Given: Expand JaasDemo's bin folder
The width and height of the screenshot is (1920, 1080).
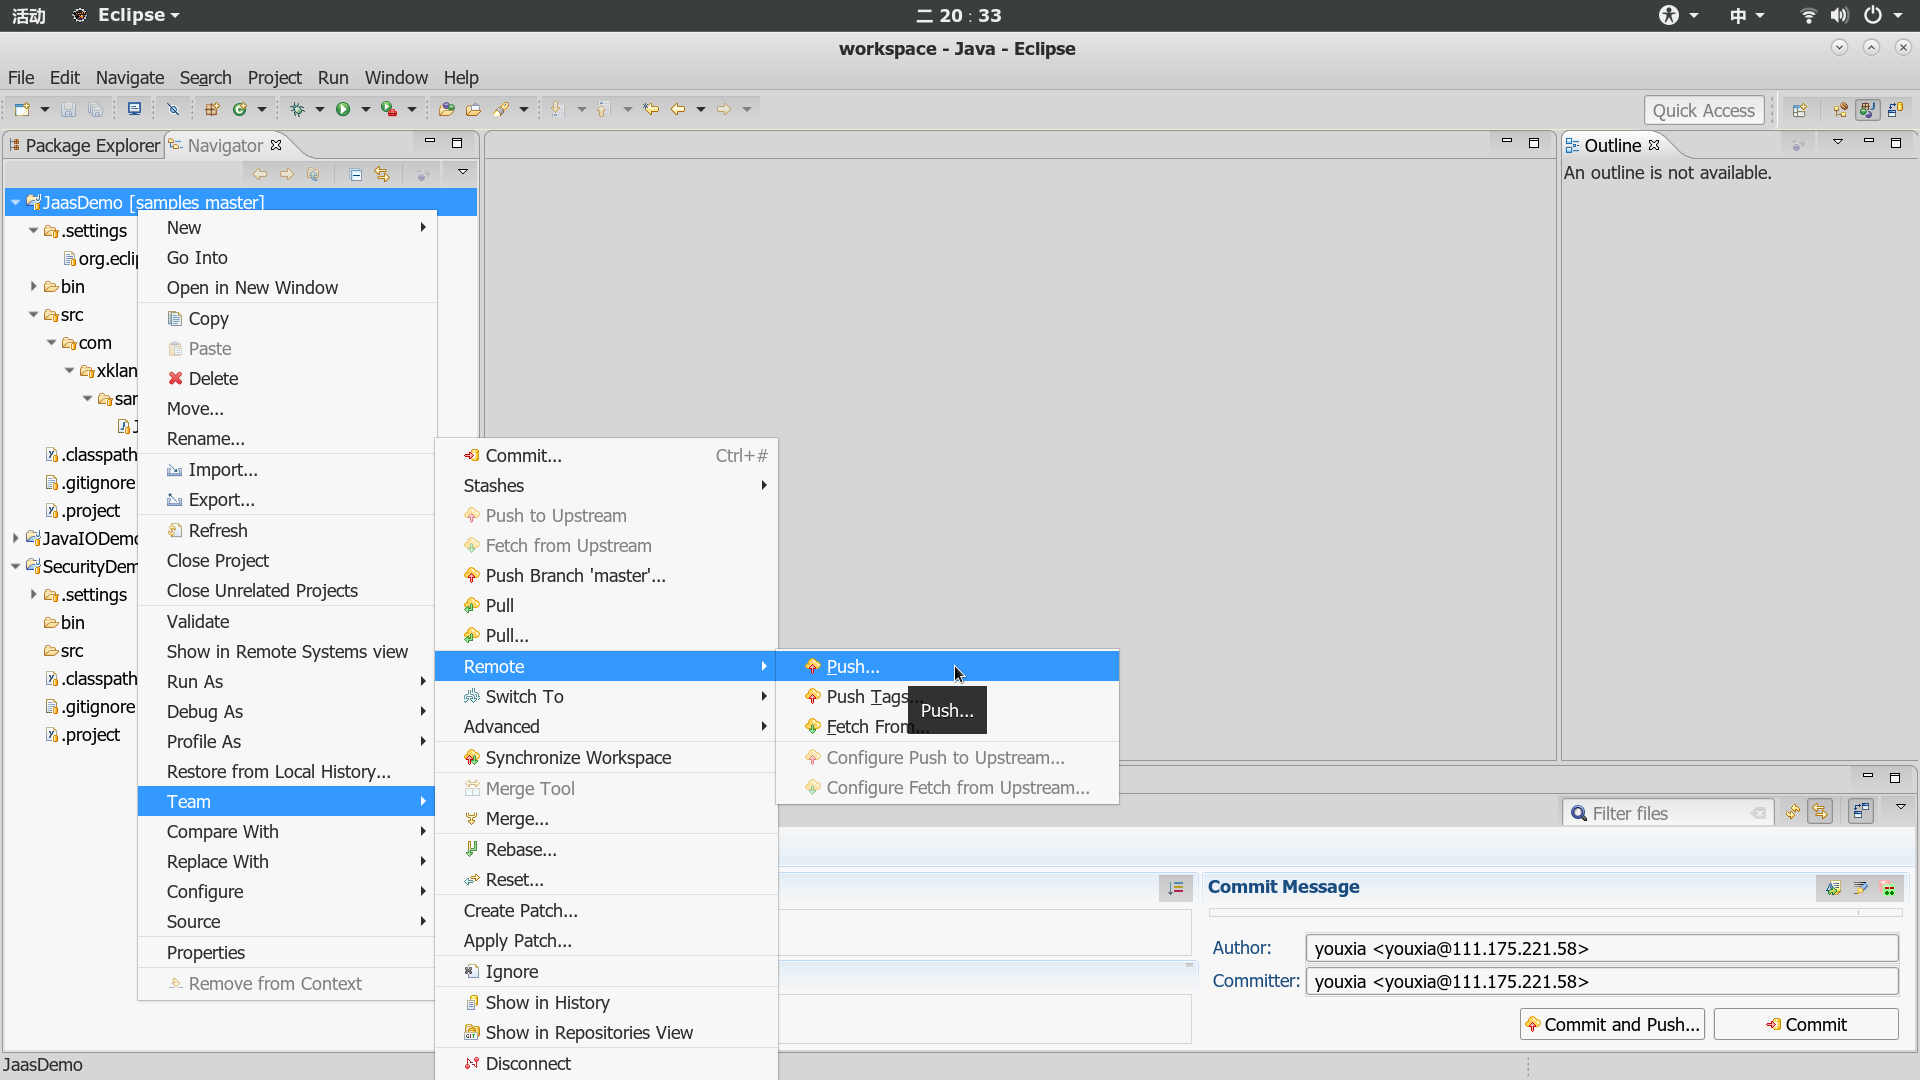Looking at the screenshot, I should pyautogui.click(x=34, y=286).
